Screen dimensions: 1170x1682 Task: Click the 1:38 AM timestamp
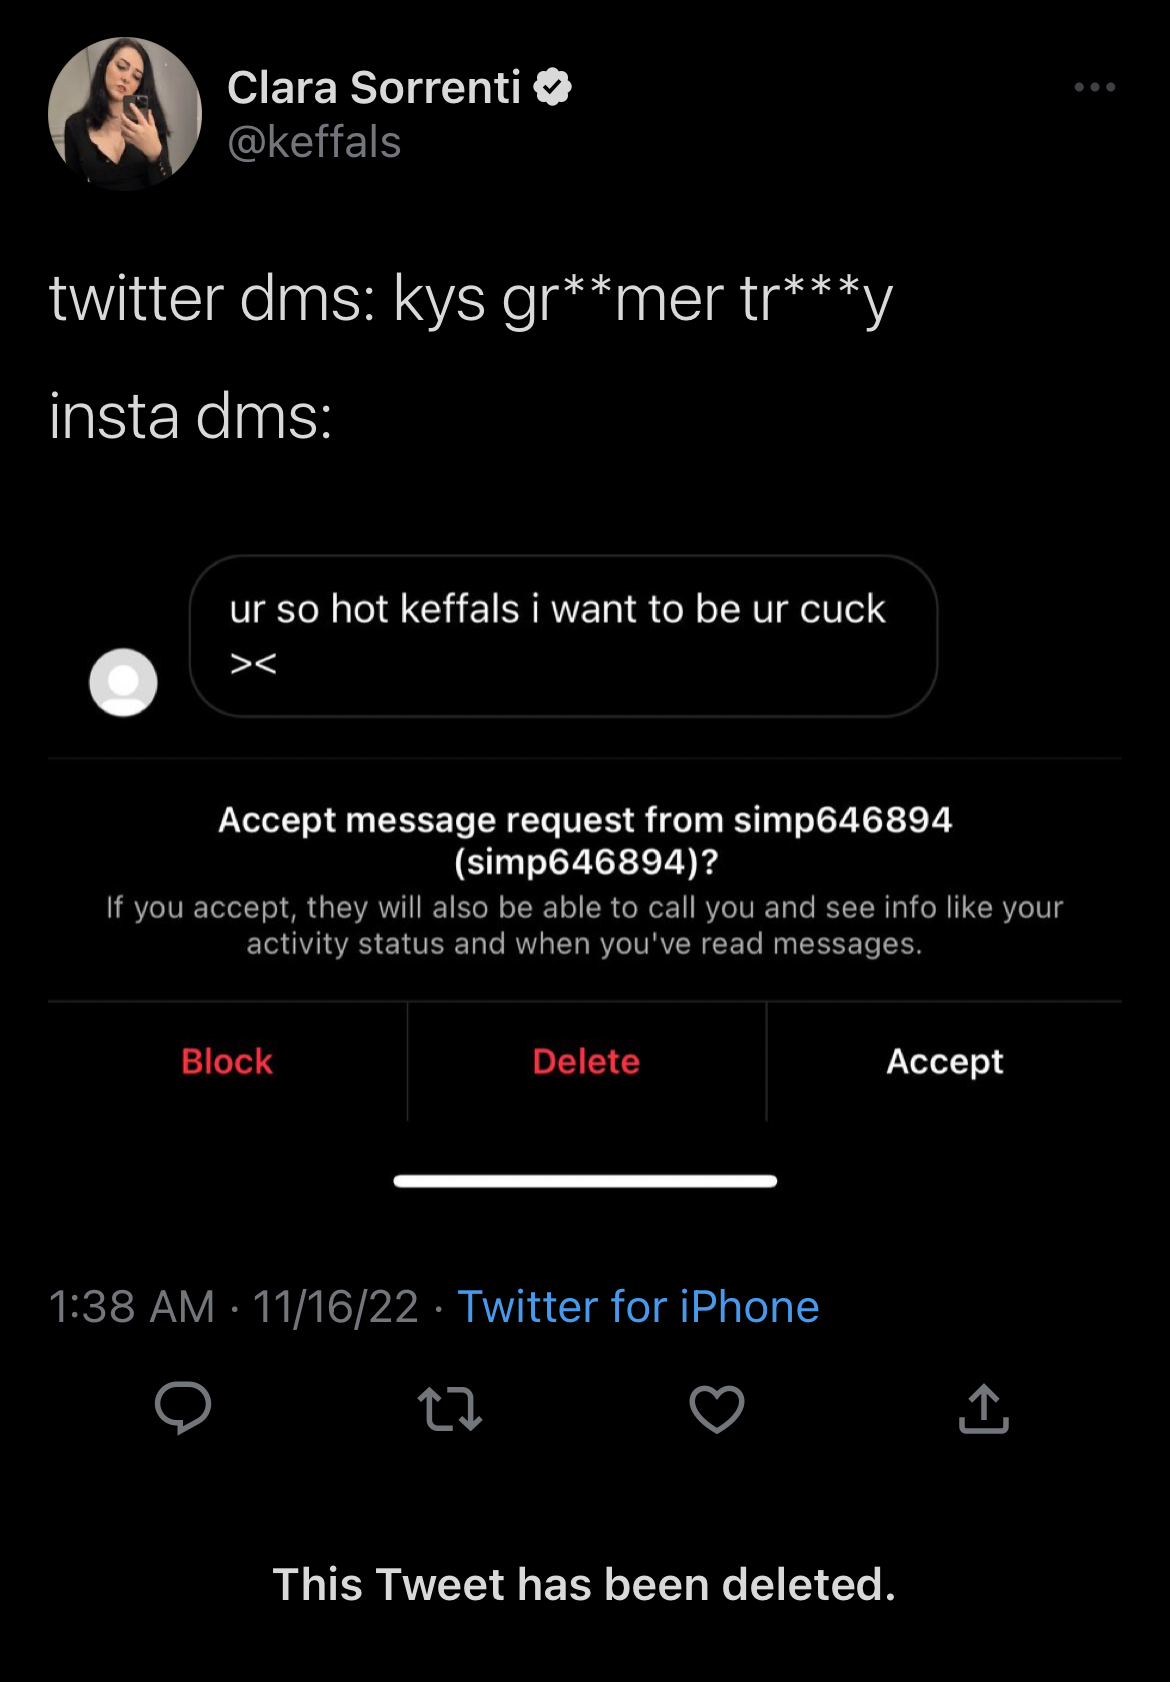pyautogui.click(x=132, y=1307)
